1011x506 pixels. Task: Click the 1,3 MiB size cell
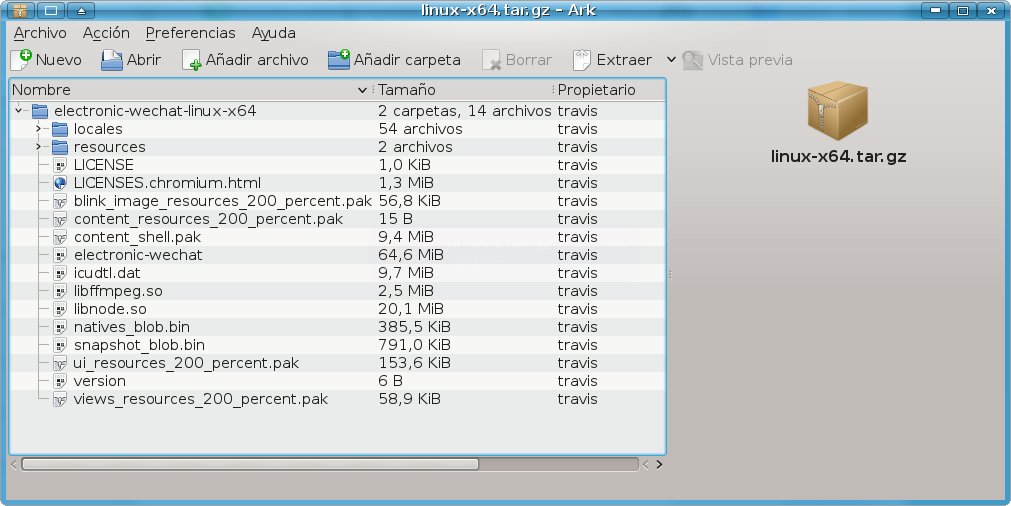406,183
